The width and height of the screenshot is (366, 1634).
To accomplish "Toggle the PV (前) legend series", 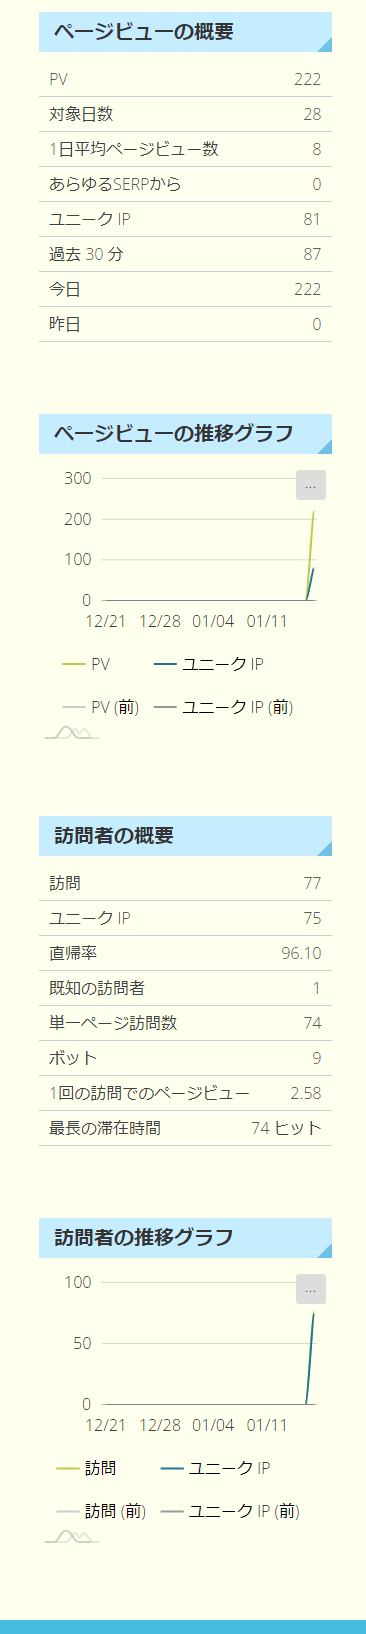I will tap(100, 707).
